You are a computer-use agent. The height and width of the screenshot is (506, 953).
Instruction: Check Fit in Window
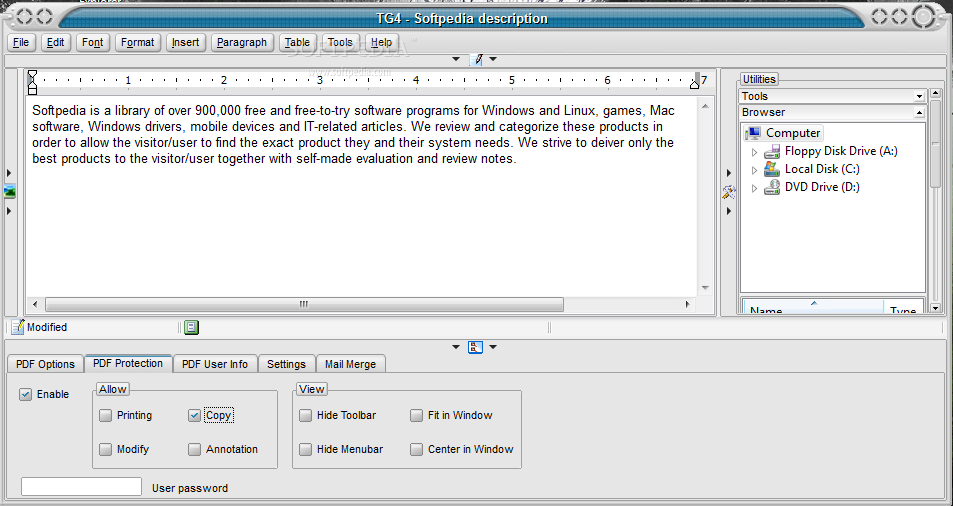[x=416, y=415]
